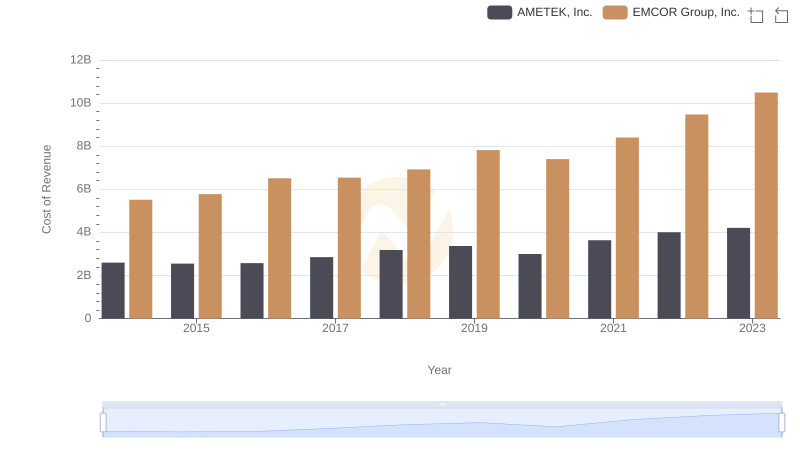800x461 pixels.
Task: Click the zoom reset icon
Action: click(x=781, y=15)
